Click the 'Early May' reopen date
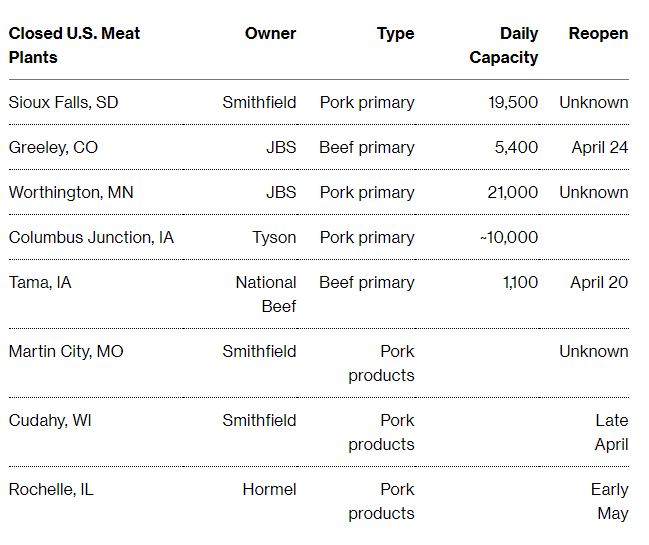Screen dimensions: 649x545 (610, 502)
